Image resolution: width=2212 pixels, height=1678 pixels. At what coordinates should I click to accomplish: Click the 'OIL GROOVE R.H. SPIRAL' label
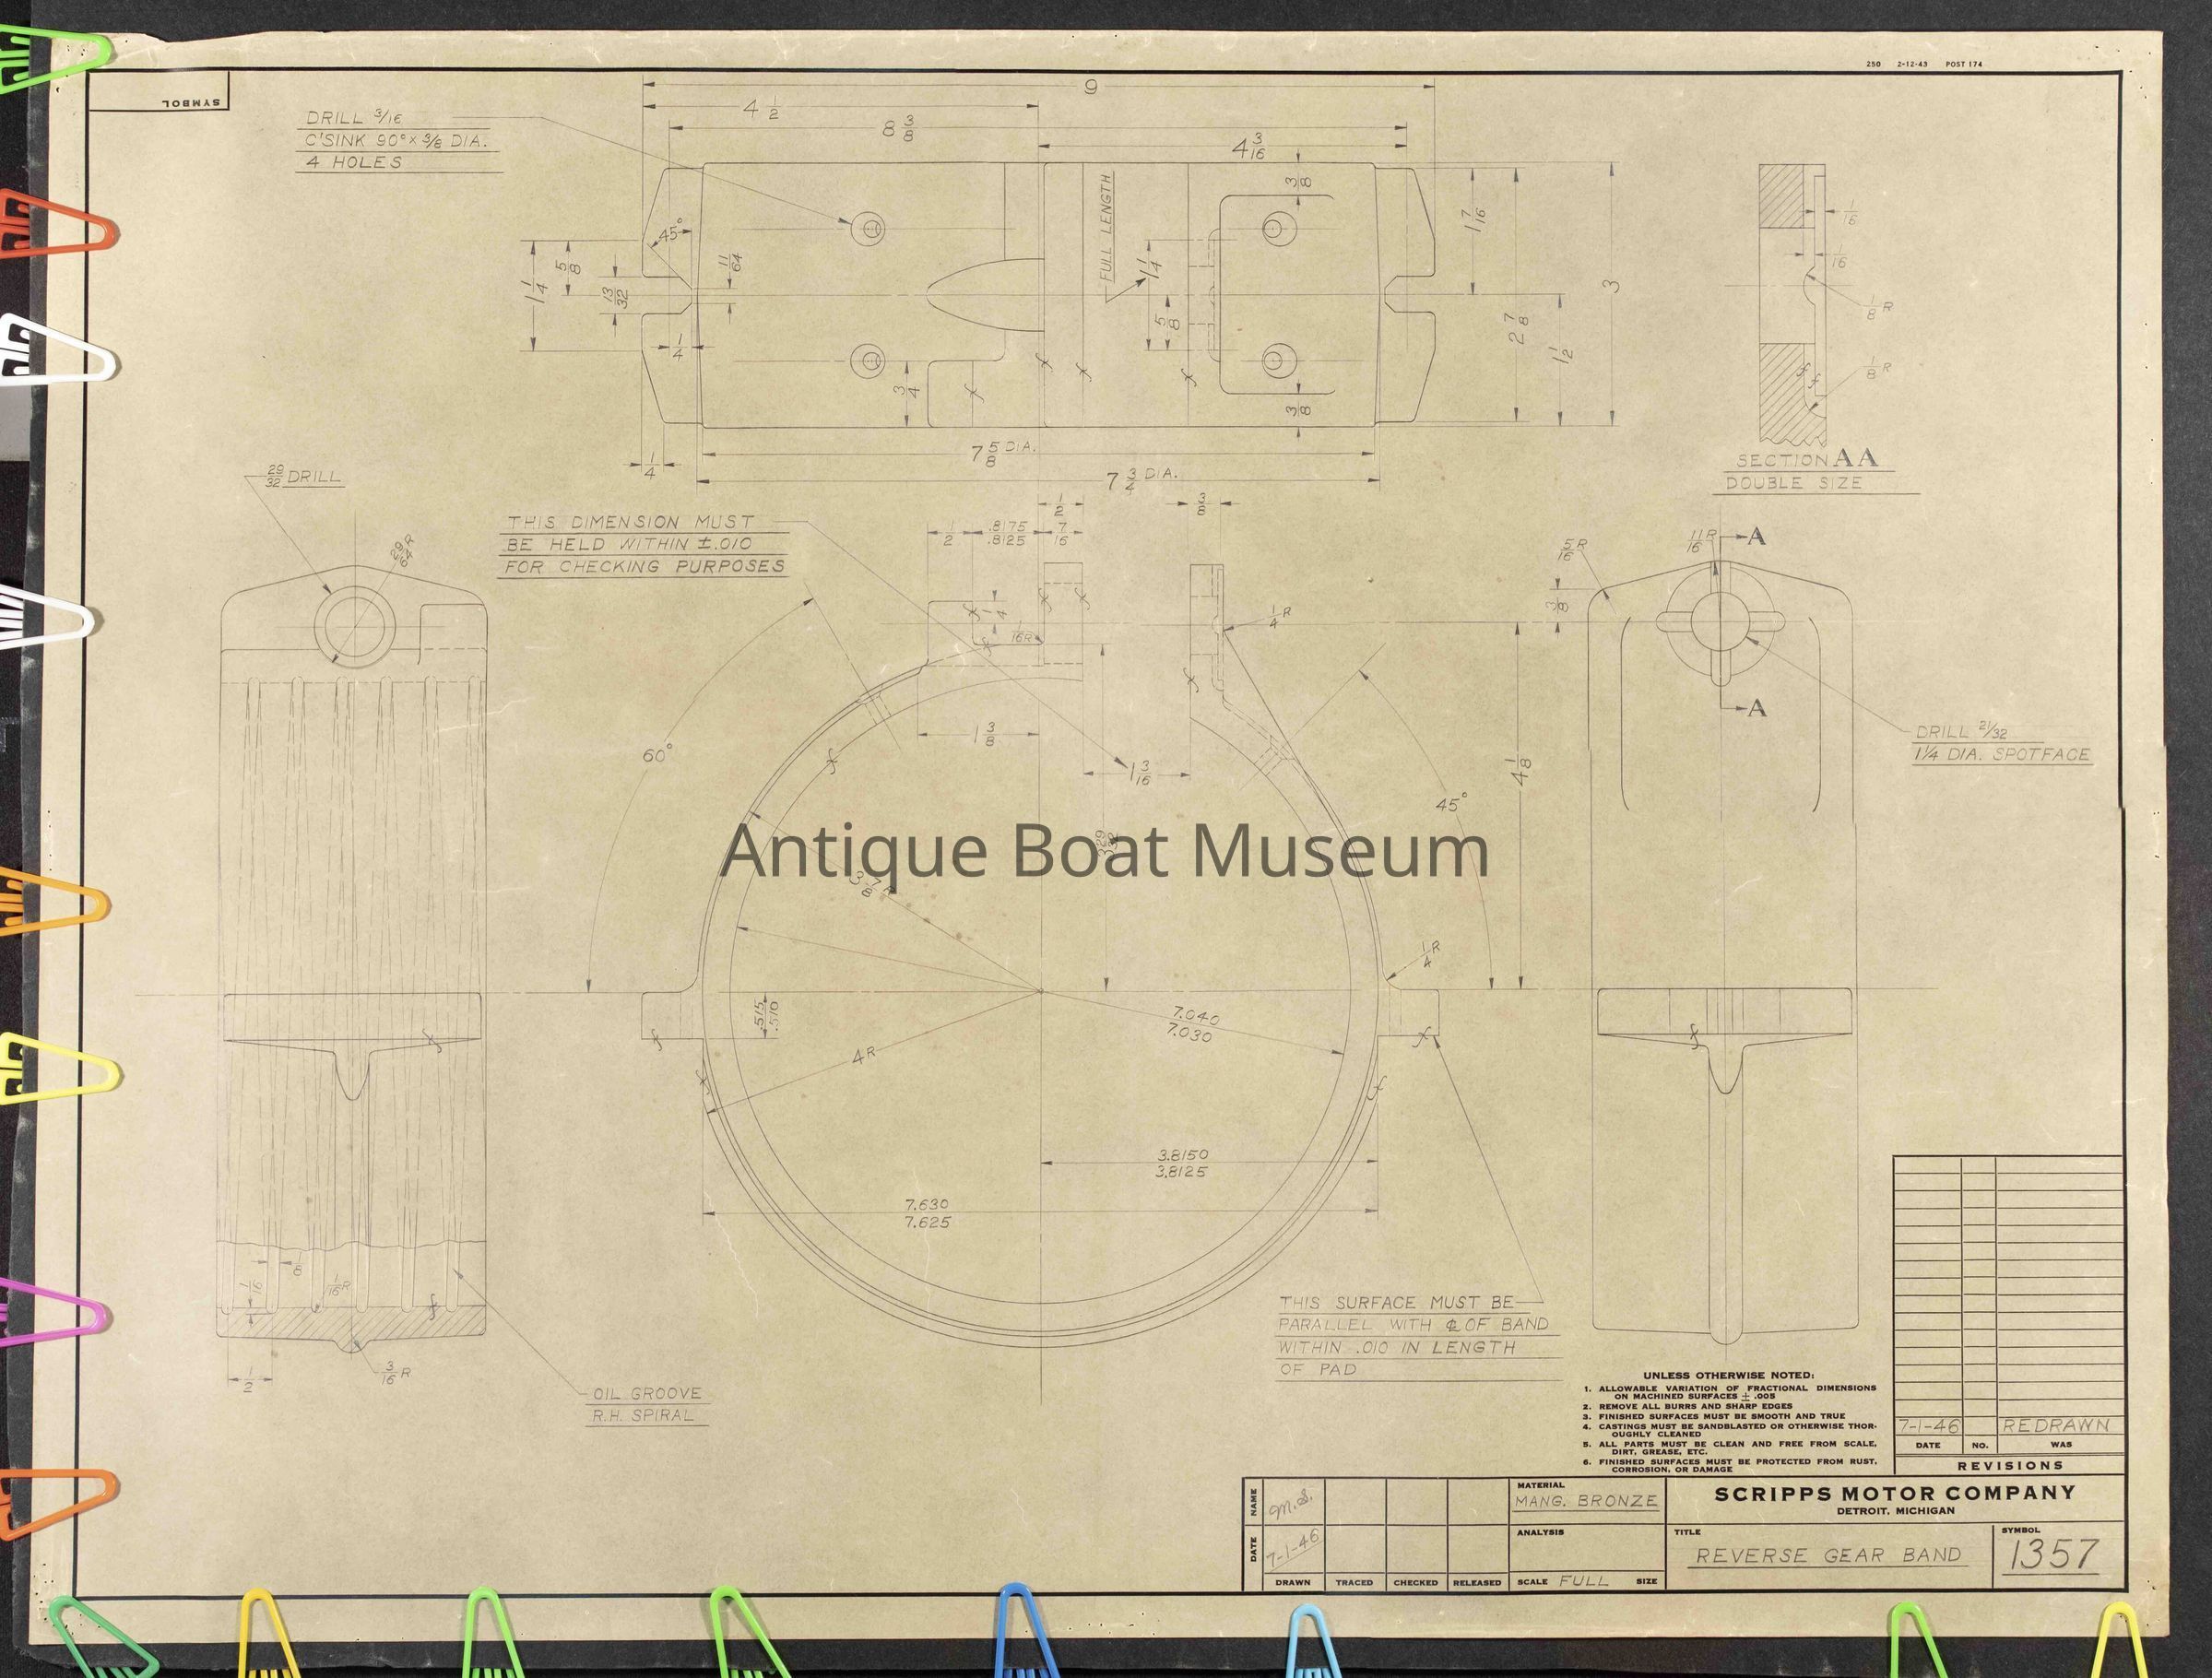tap(647, 1404)
